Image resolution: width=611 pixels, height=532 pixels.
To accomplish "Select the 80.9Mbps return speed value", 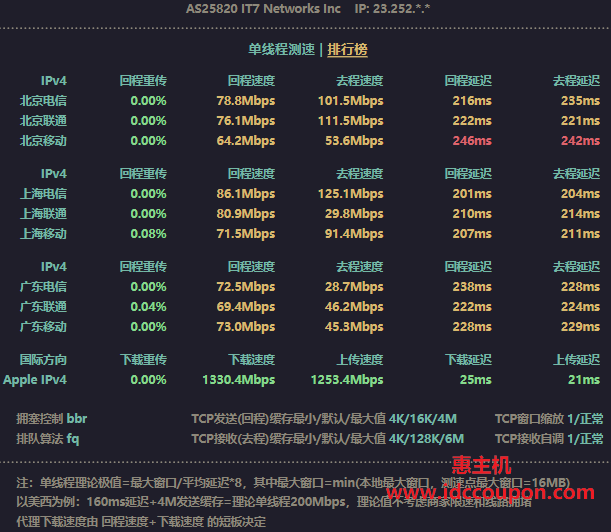I will tap(246, 214).
